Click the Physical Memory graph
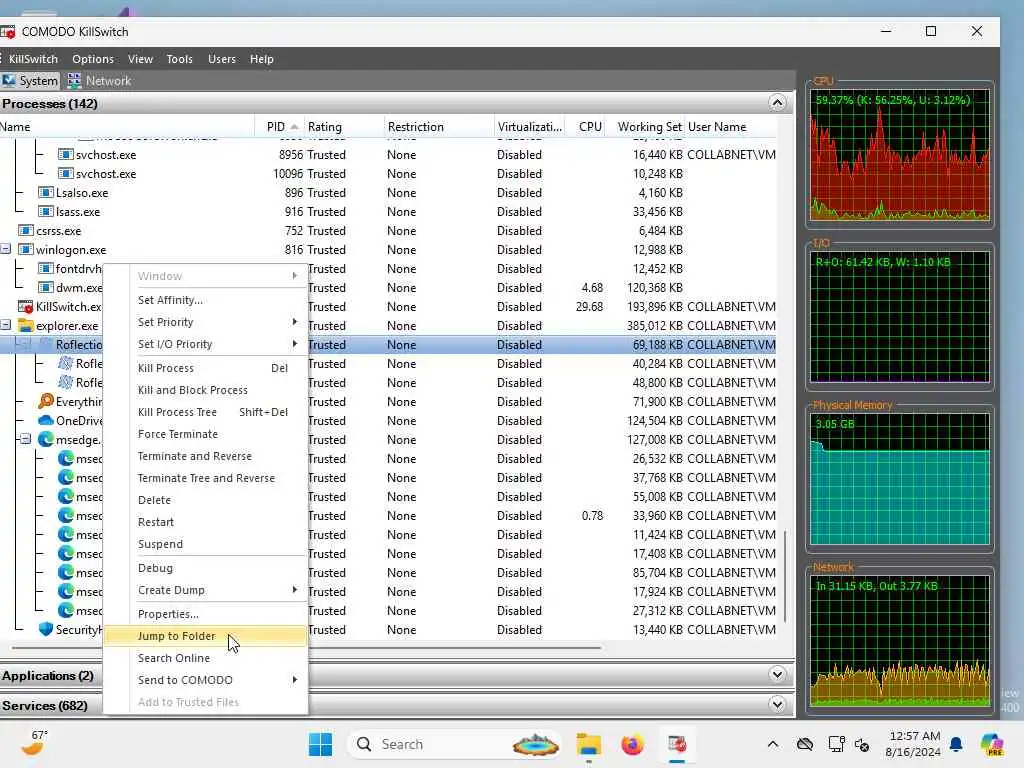Image resolution: width=1024 pixels, height=768 pixels. (x=900, y=479)
